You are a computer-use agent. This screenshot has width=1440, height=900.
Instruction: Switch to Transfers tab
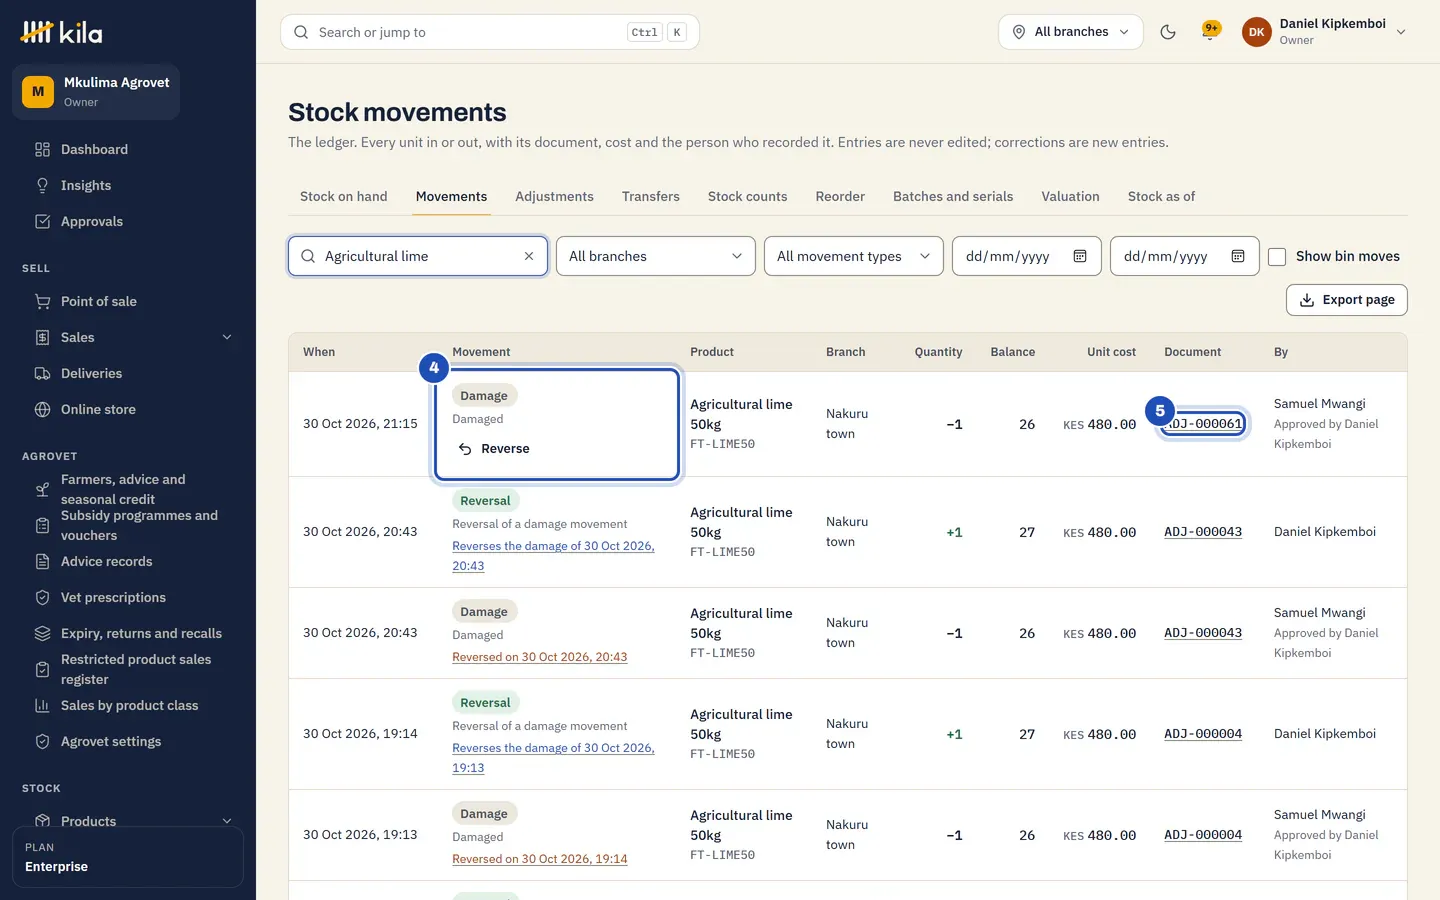click(x=651, y=197)
